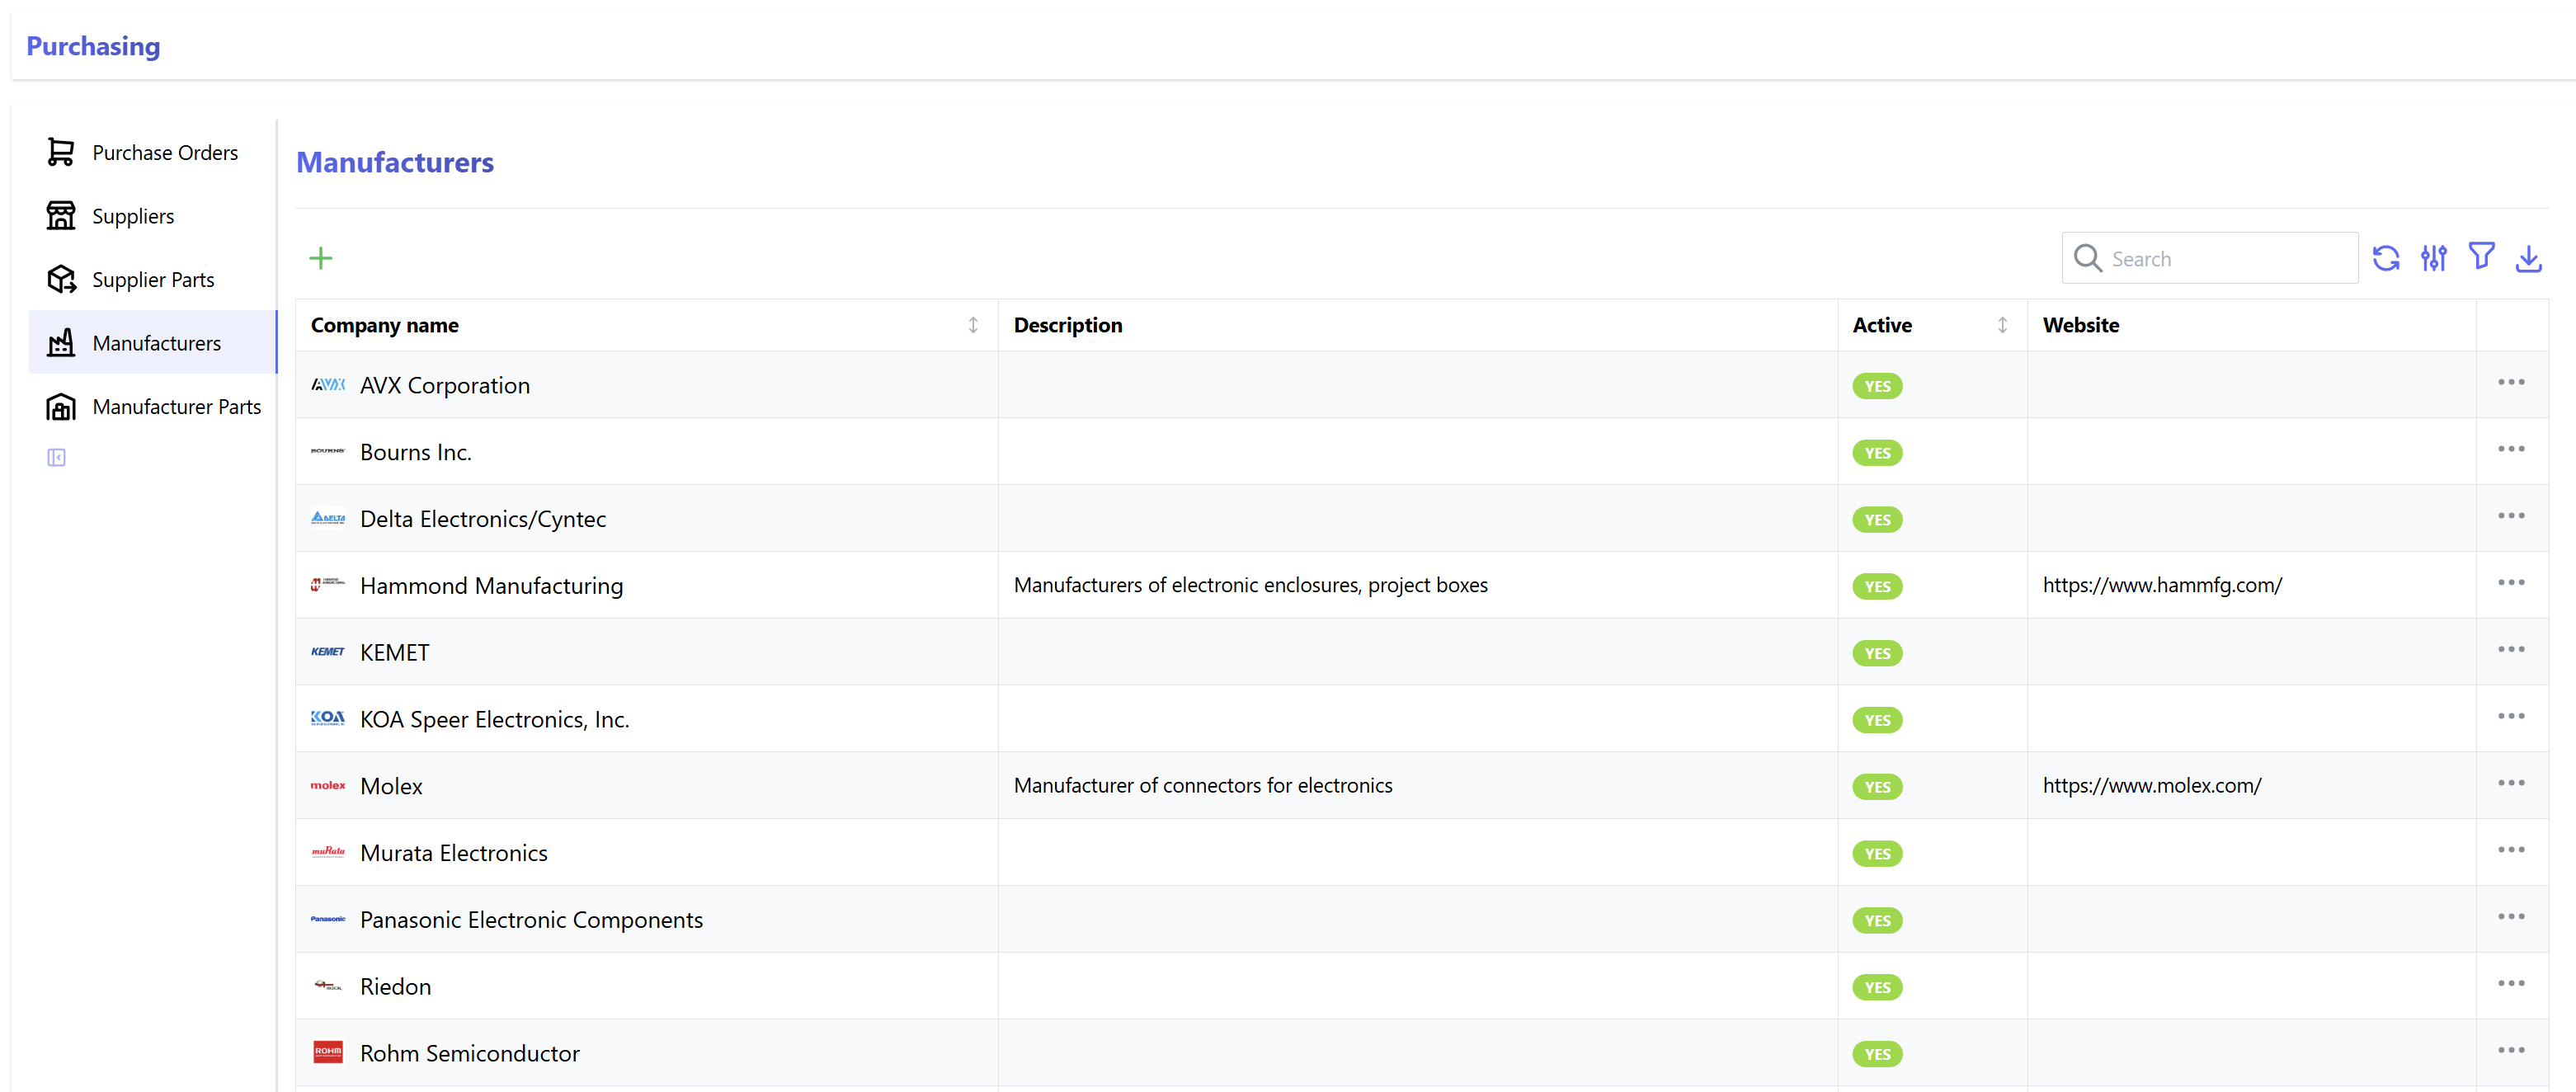Open the Purchase Orders section icon
This screenshot has height=1092, width=2576.
click(61, 152)
